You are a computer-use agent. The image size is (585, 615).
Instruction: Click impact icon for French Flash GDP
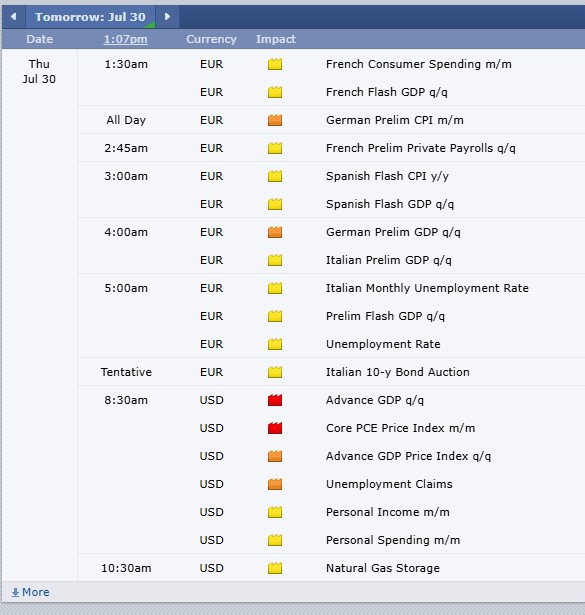pos(275,92)
